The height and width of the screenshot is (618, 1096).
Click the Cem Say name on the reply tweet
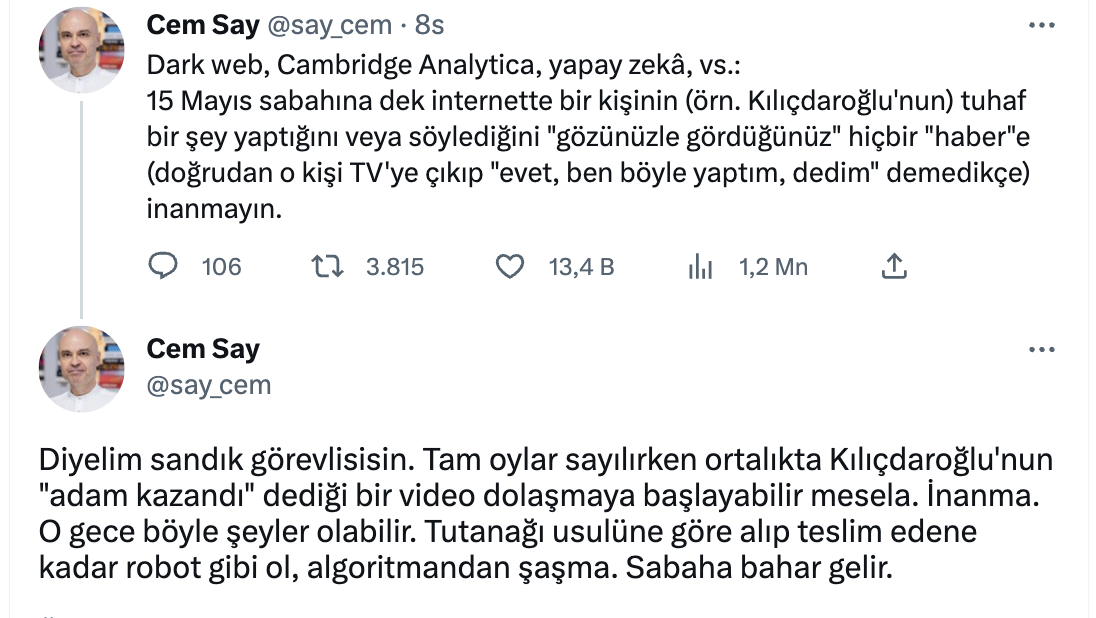(x=204, y=349)
